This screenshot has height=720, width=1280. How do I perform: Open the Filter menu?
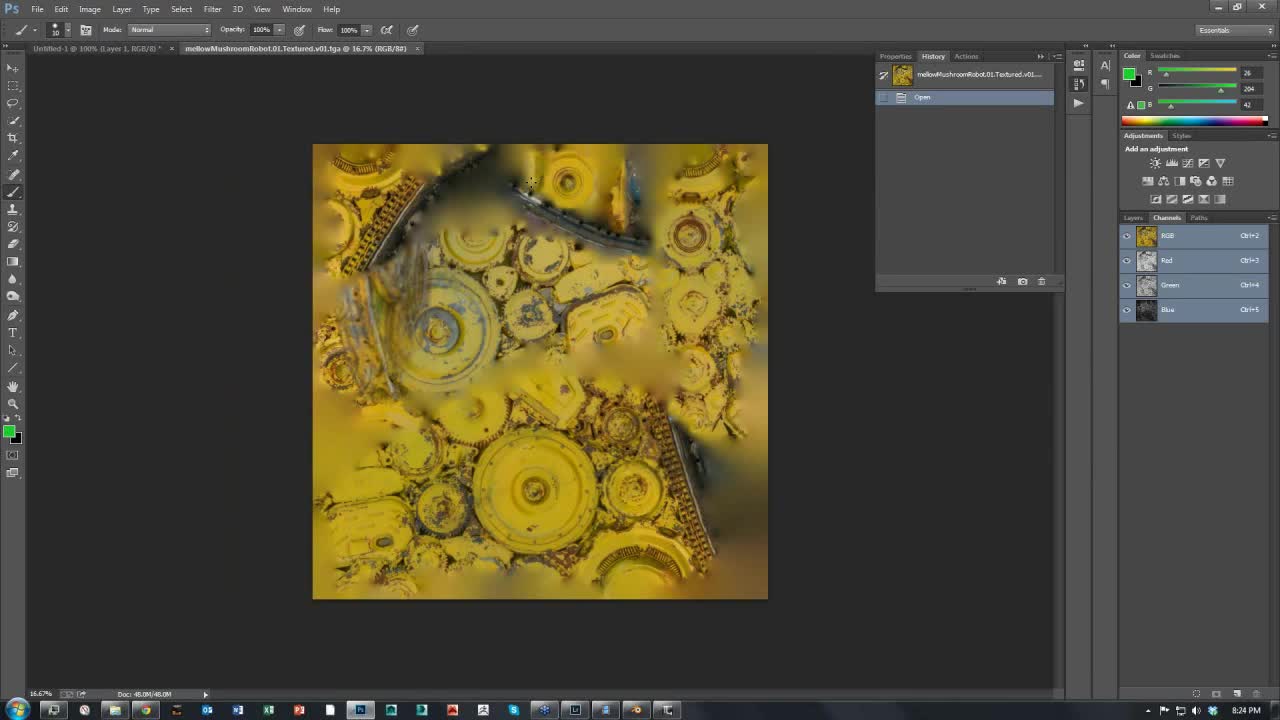point(212,9)
